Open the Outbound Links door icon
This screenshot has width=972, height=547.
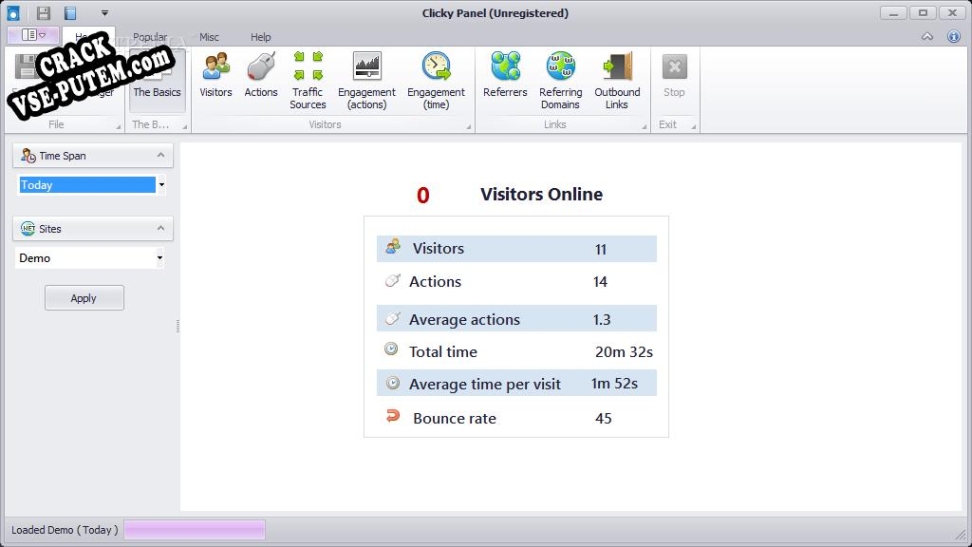coord(617,66)
